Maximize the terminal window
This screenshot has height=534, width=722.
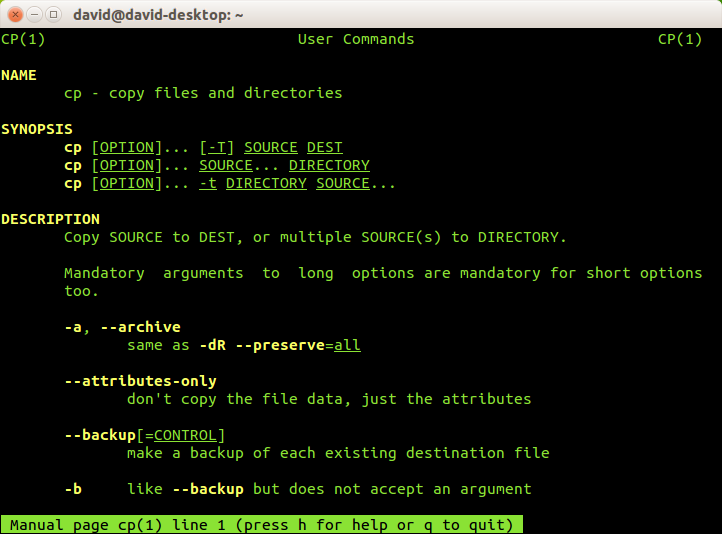point(53,14)
